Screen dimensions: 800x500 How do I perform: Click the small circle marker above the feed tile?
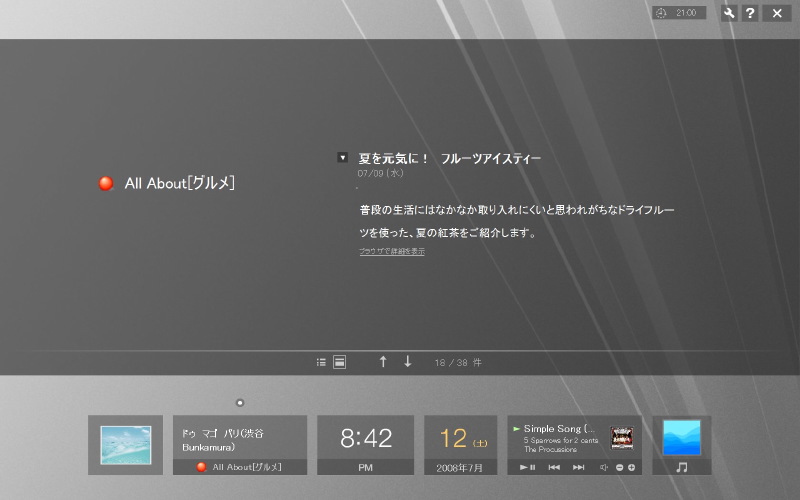coord(240,403)
